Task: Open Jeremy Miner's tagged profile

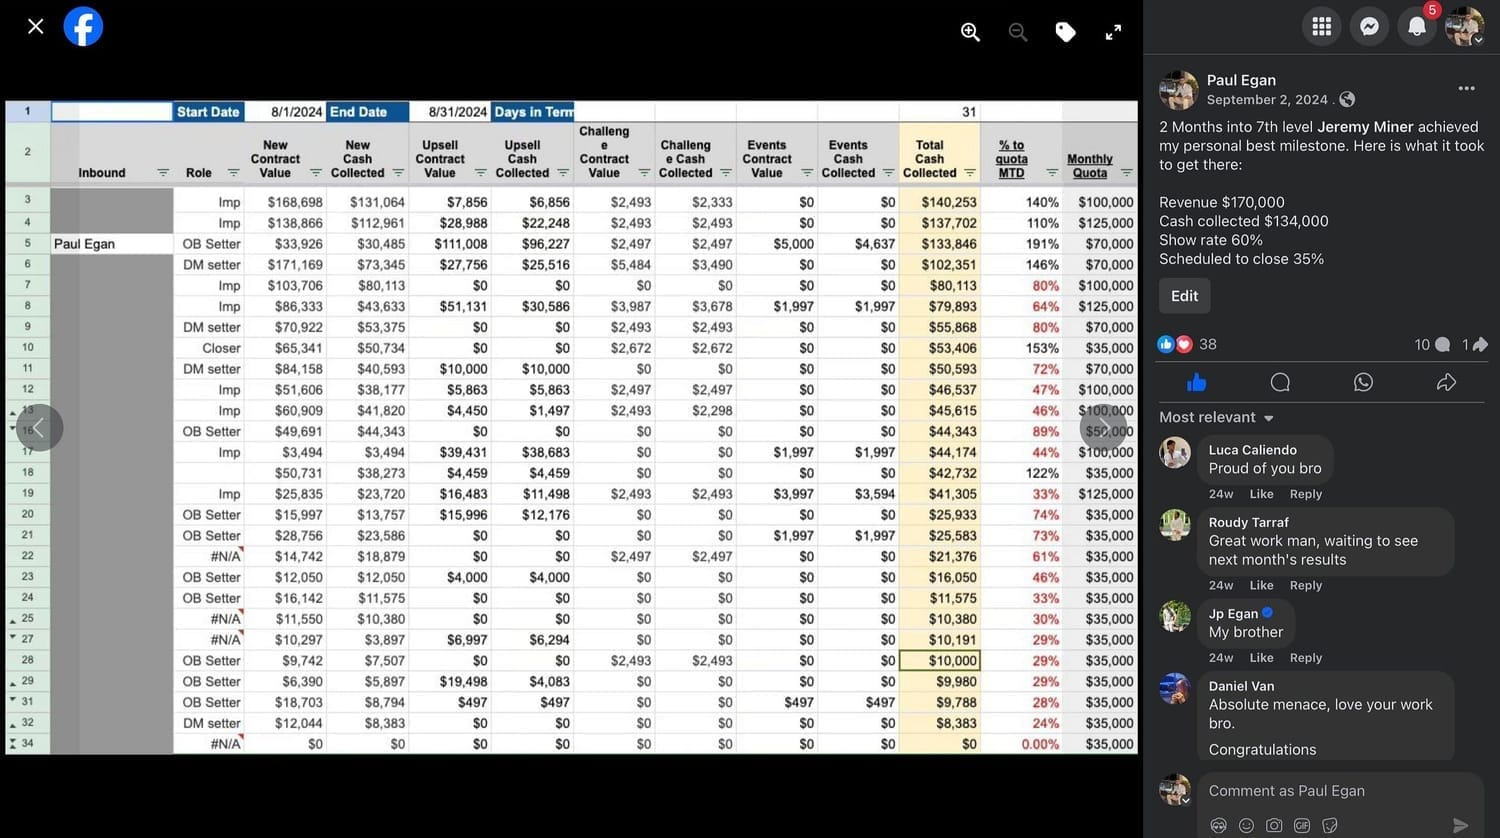Action: point(1365,127)
